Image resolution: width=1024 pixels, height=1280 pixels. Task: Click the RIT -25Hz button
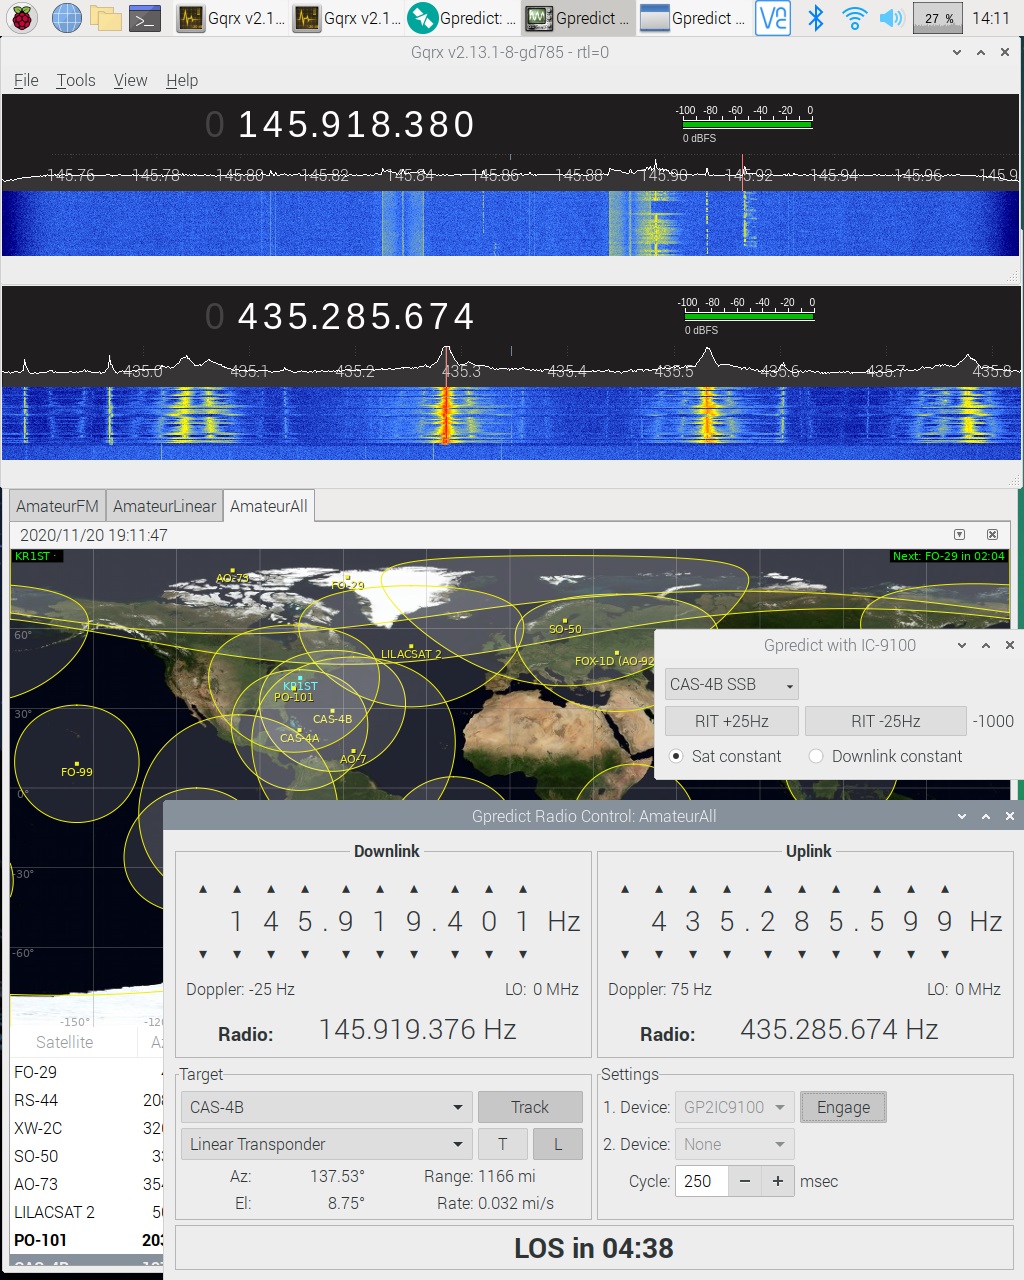click(886, 721)
